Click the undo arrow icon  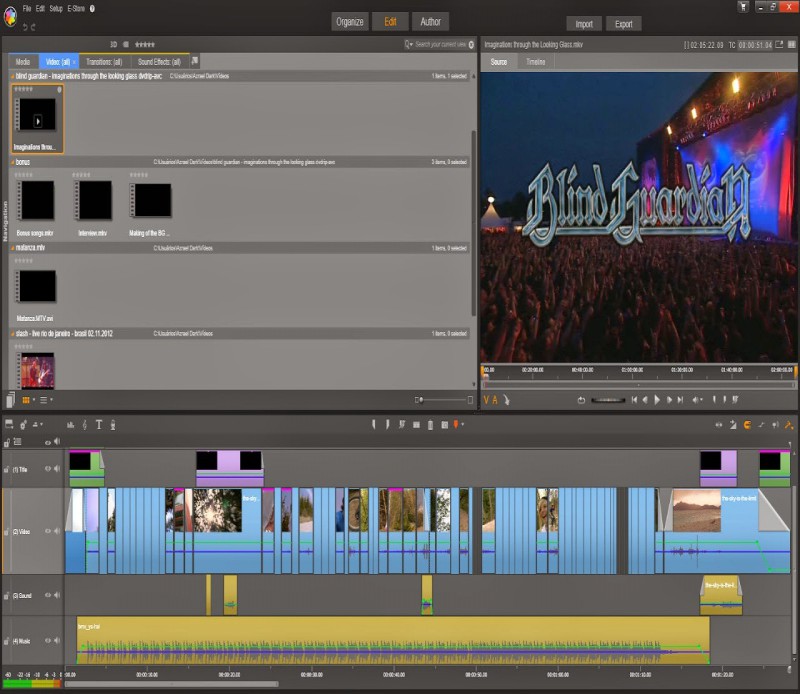(25, 27)
